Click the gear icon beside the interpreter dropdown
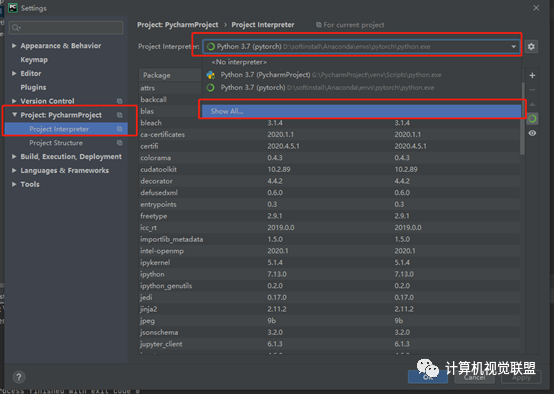554x394 pixels. pos(531,47)
